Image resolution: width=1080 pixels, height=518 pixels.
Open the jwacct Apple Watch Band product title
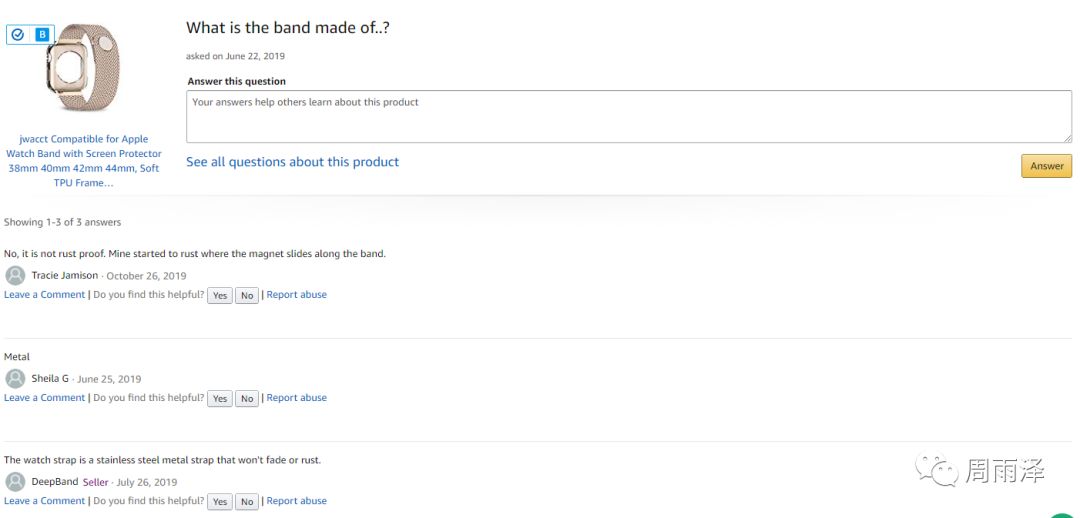click(84, 161)
